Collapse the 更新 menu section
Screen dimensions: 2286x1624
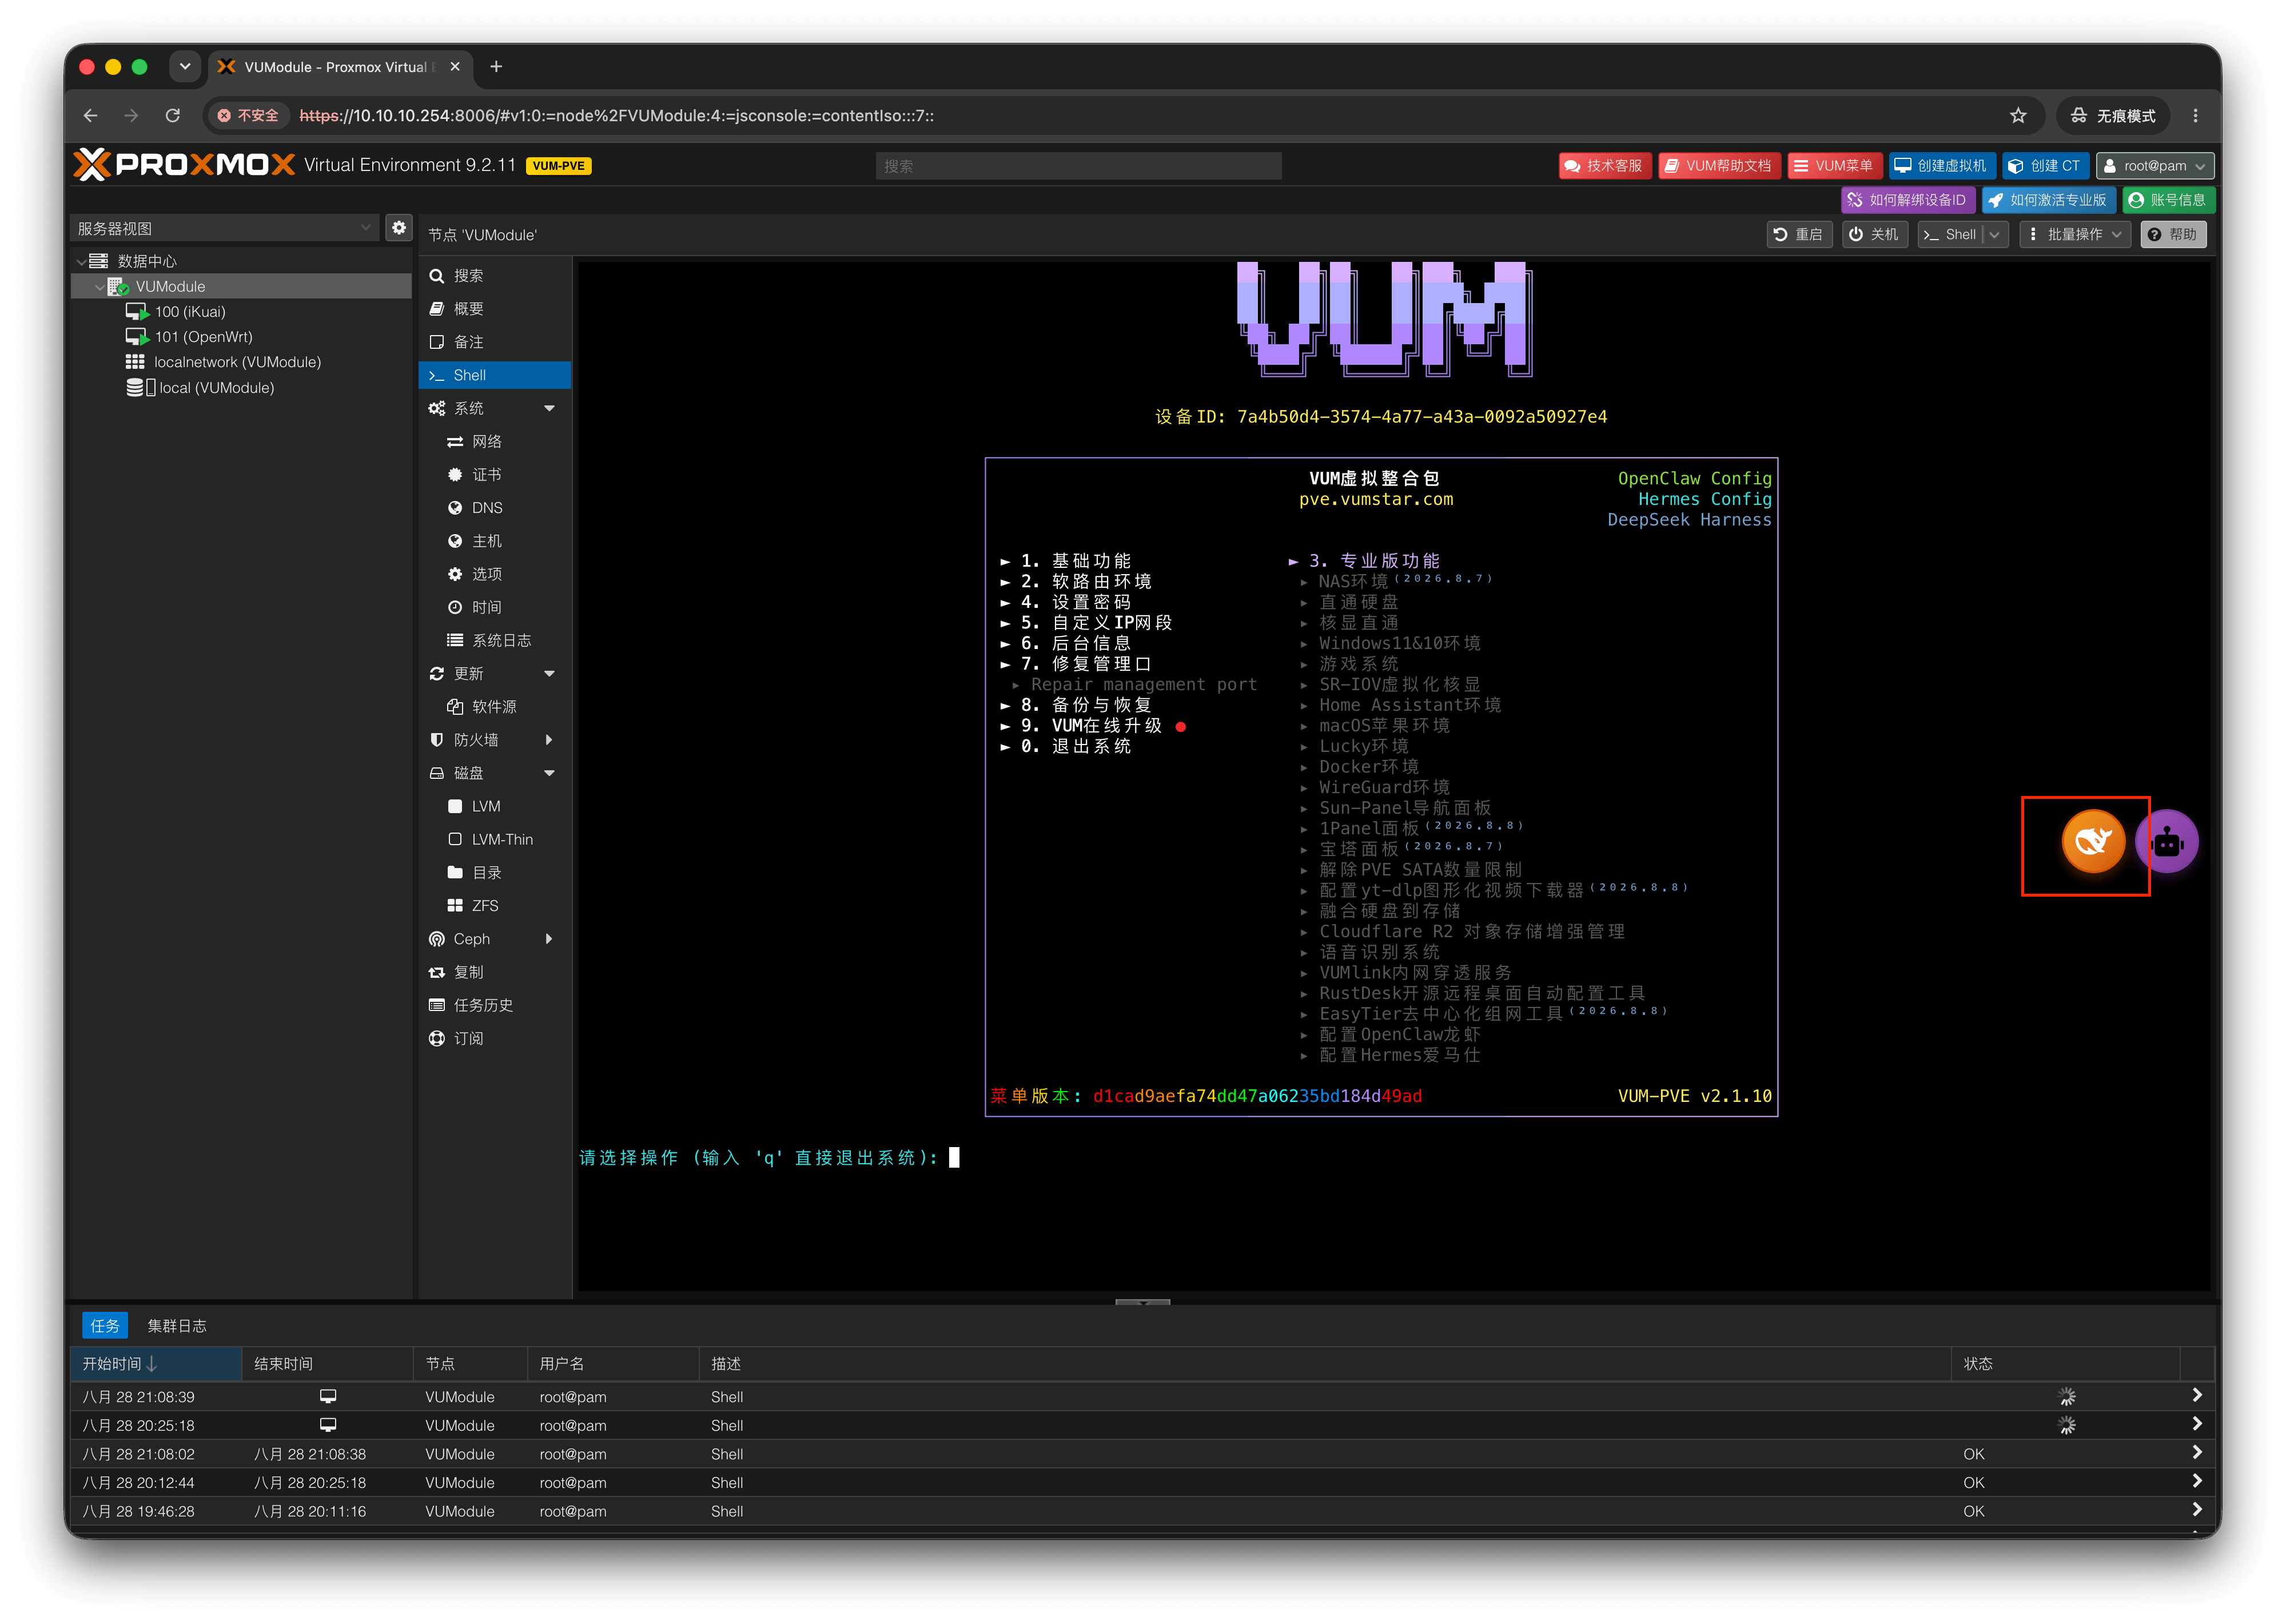click(x=549, y=673)
